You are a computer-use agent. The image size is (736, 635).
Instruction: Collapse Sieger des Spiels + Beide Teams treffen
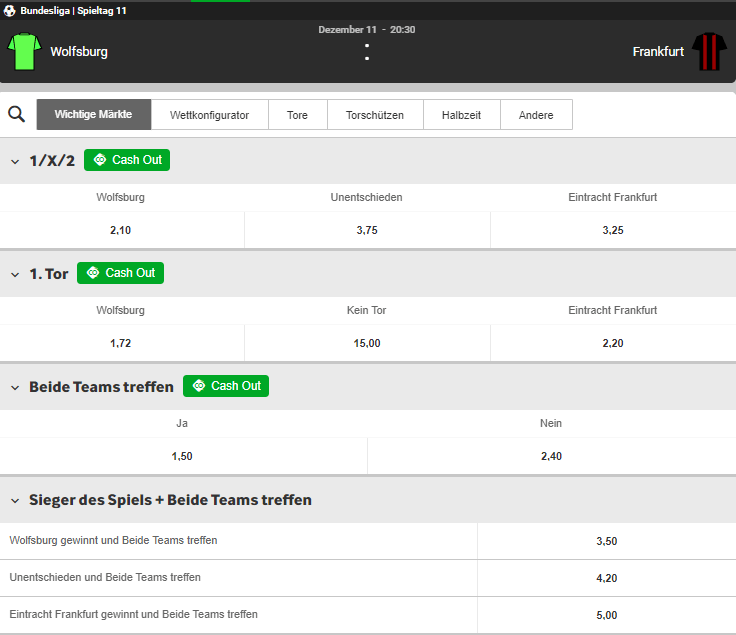(x=15, y=501)
